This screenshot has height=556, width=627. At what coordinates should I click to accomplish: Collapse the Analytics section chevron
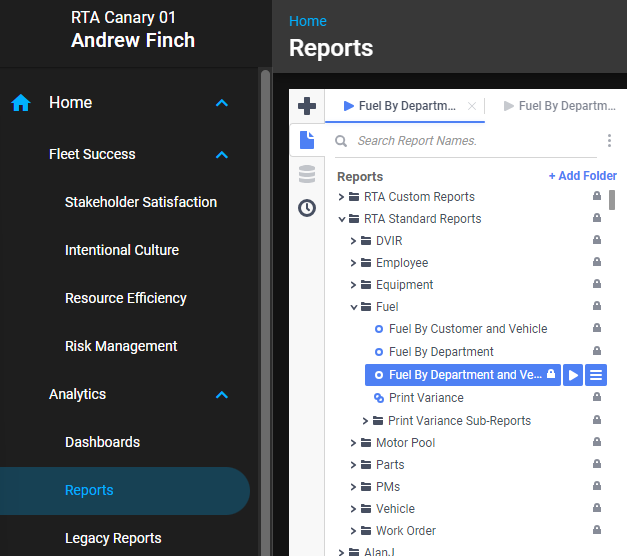(222, 395)
